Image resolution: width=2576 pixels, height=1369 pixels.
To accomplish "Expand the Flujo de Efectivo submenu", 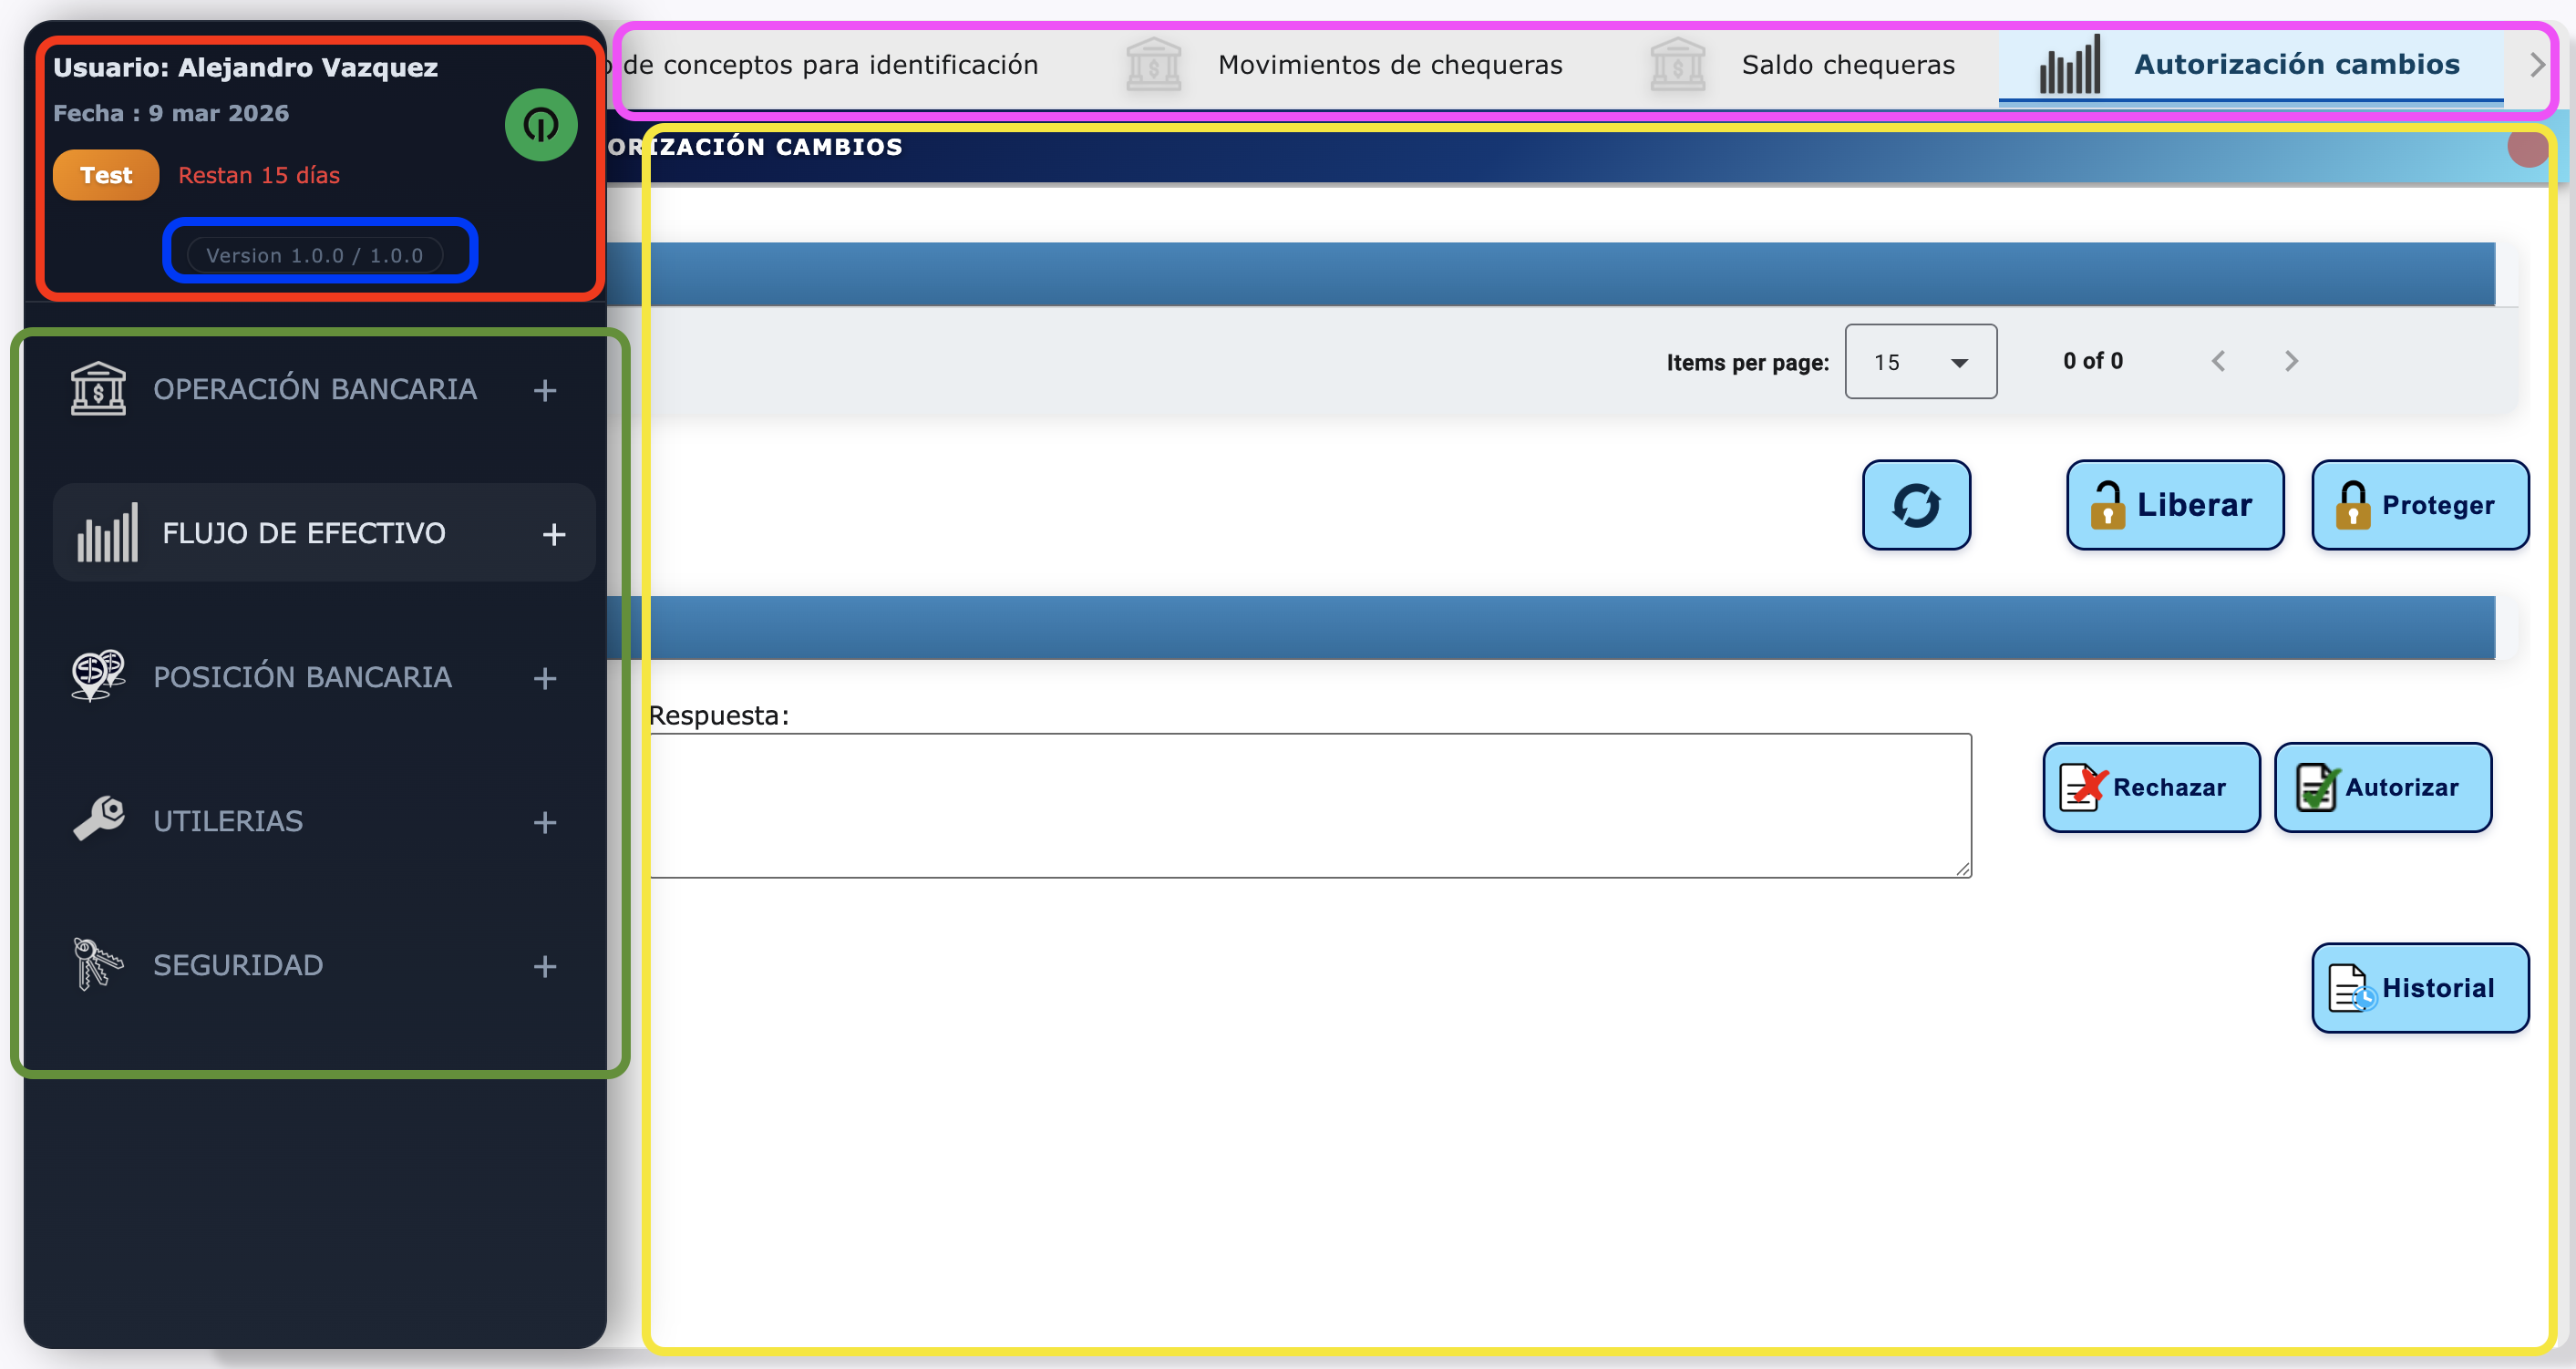I will [x=554, y=534].
